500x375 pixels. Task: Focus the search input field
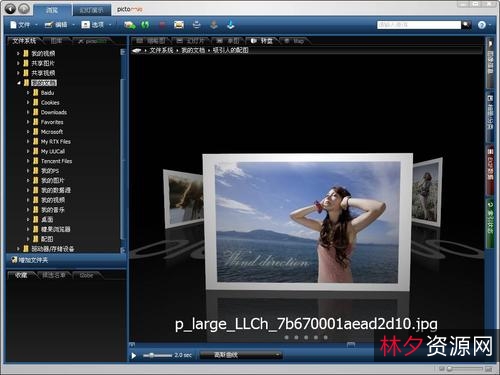point(419,25)
